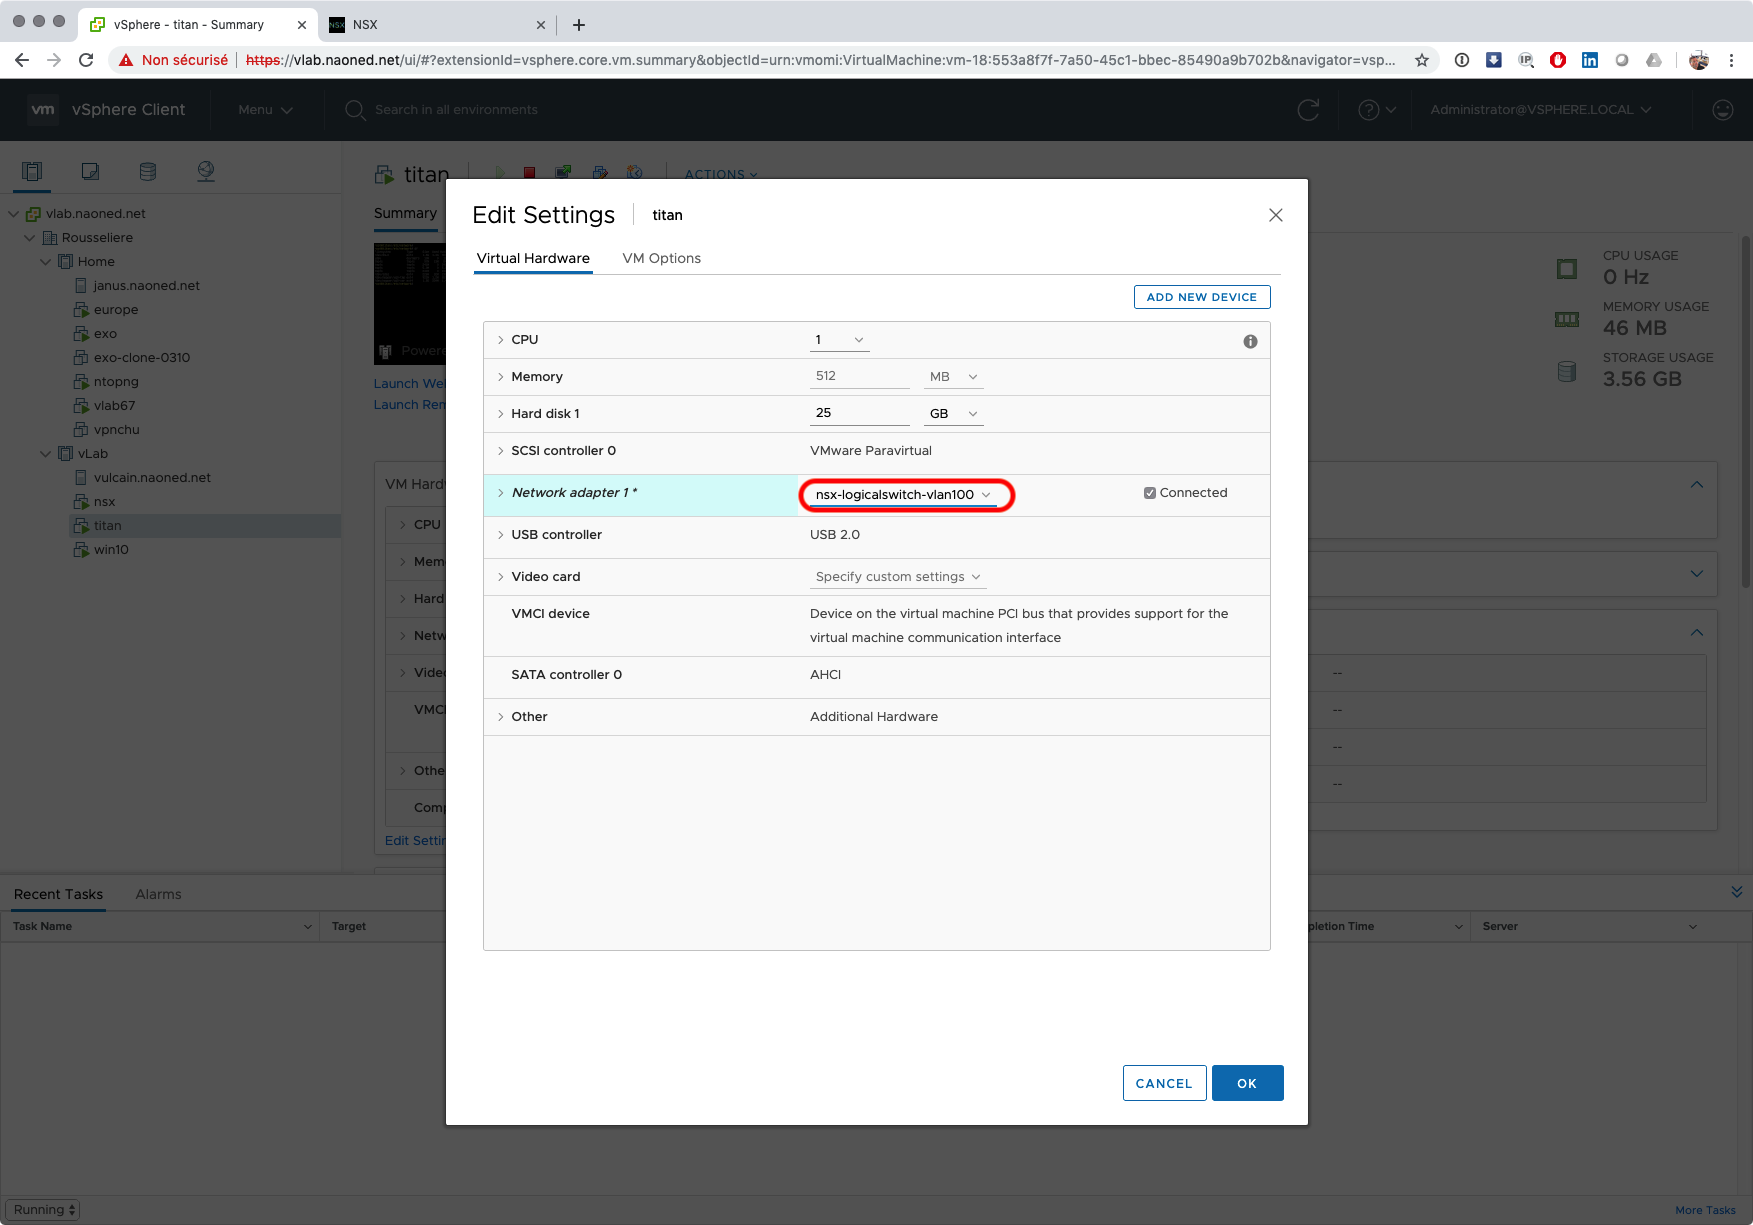Close the Edit Settings dialog
This screenshot has width=1753, height=1225.
tap(1275, 215)
